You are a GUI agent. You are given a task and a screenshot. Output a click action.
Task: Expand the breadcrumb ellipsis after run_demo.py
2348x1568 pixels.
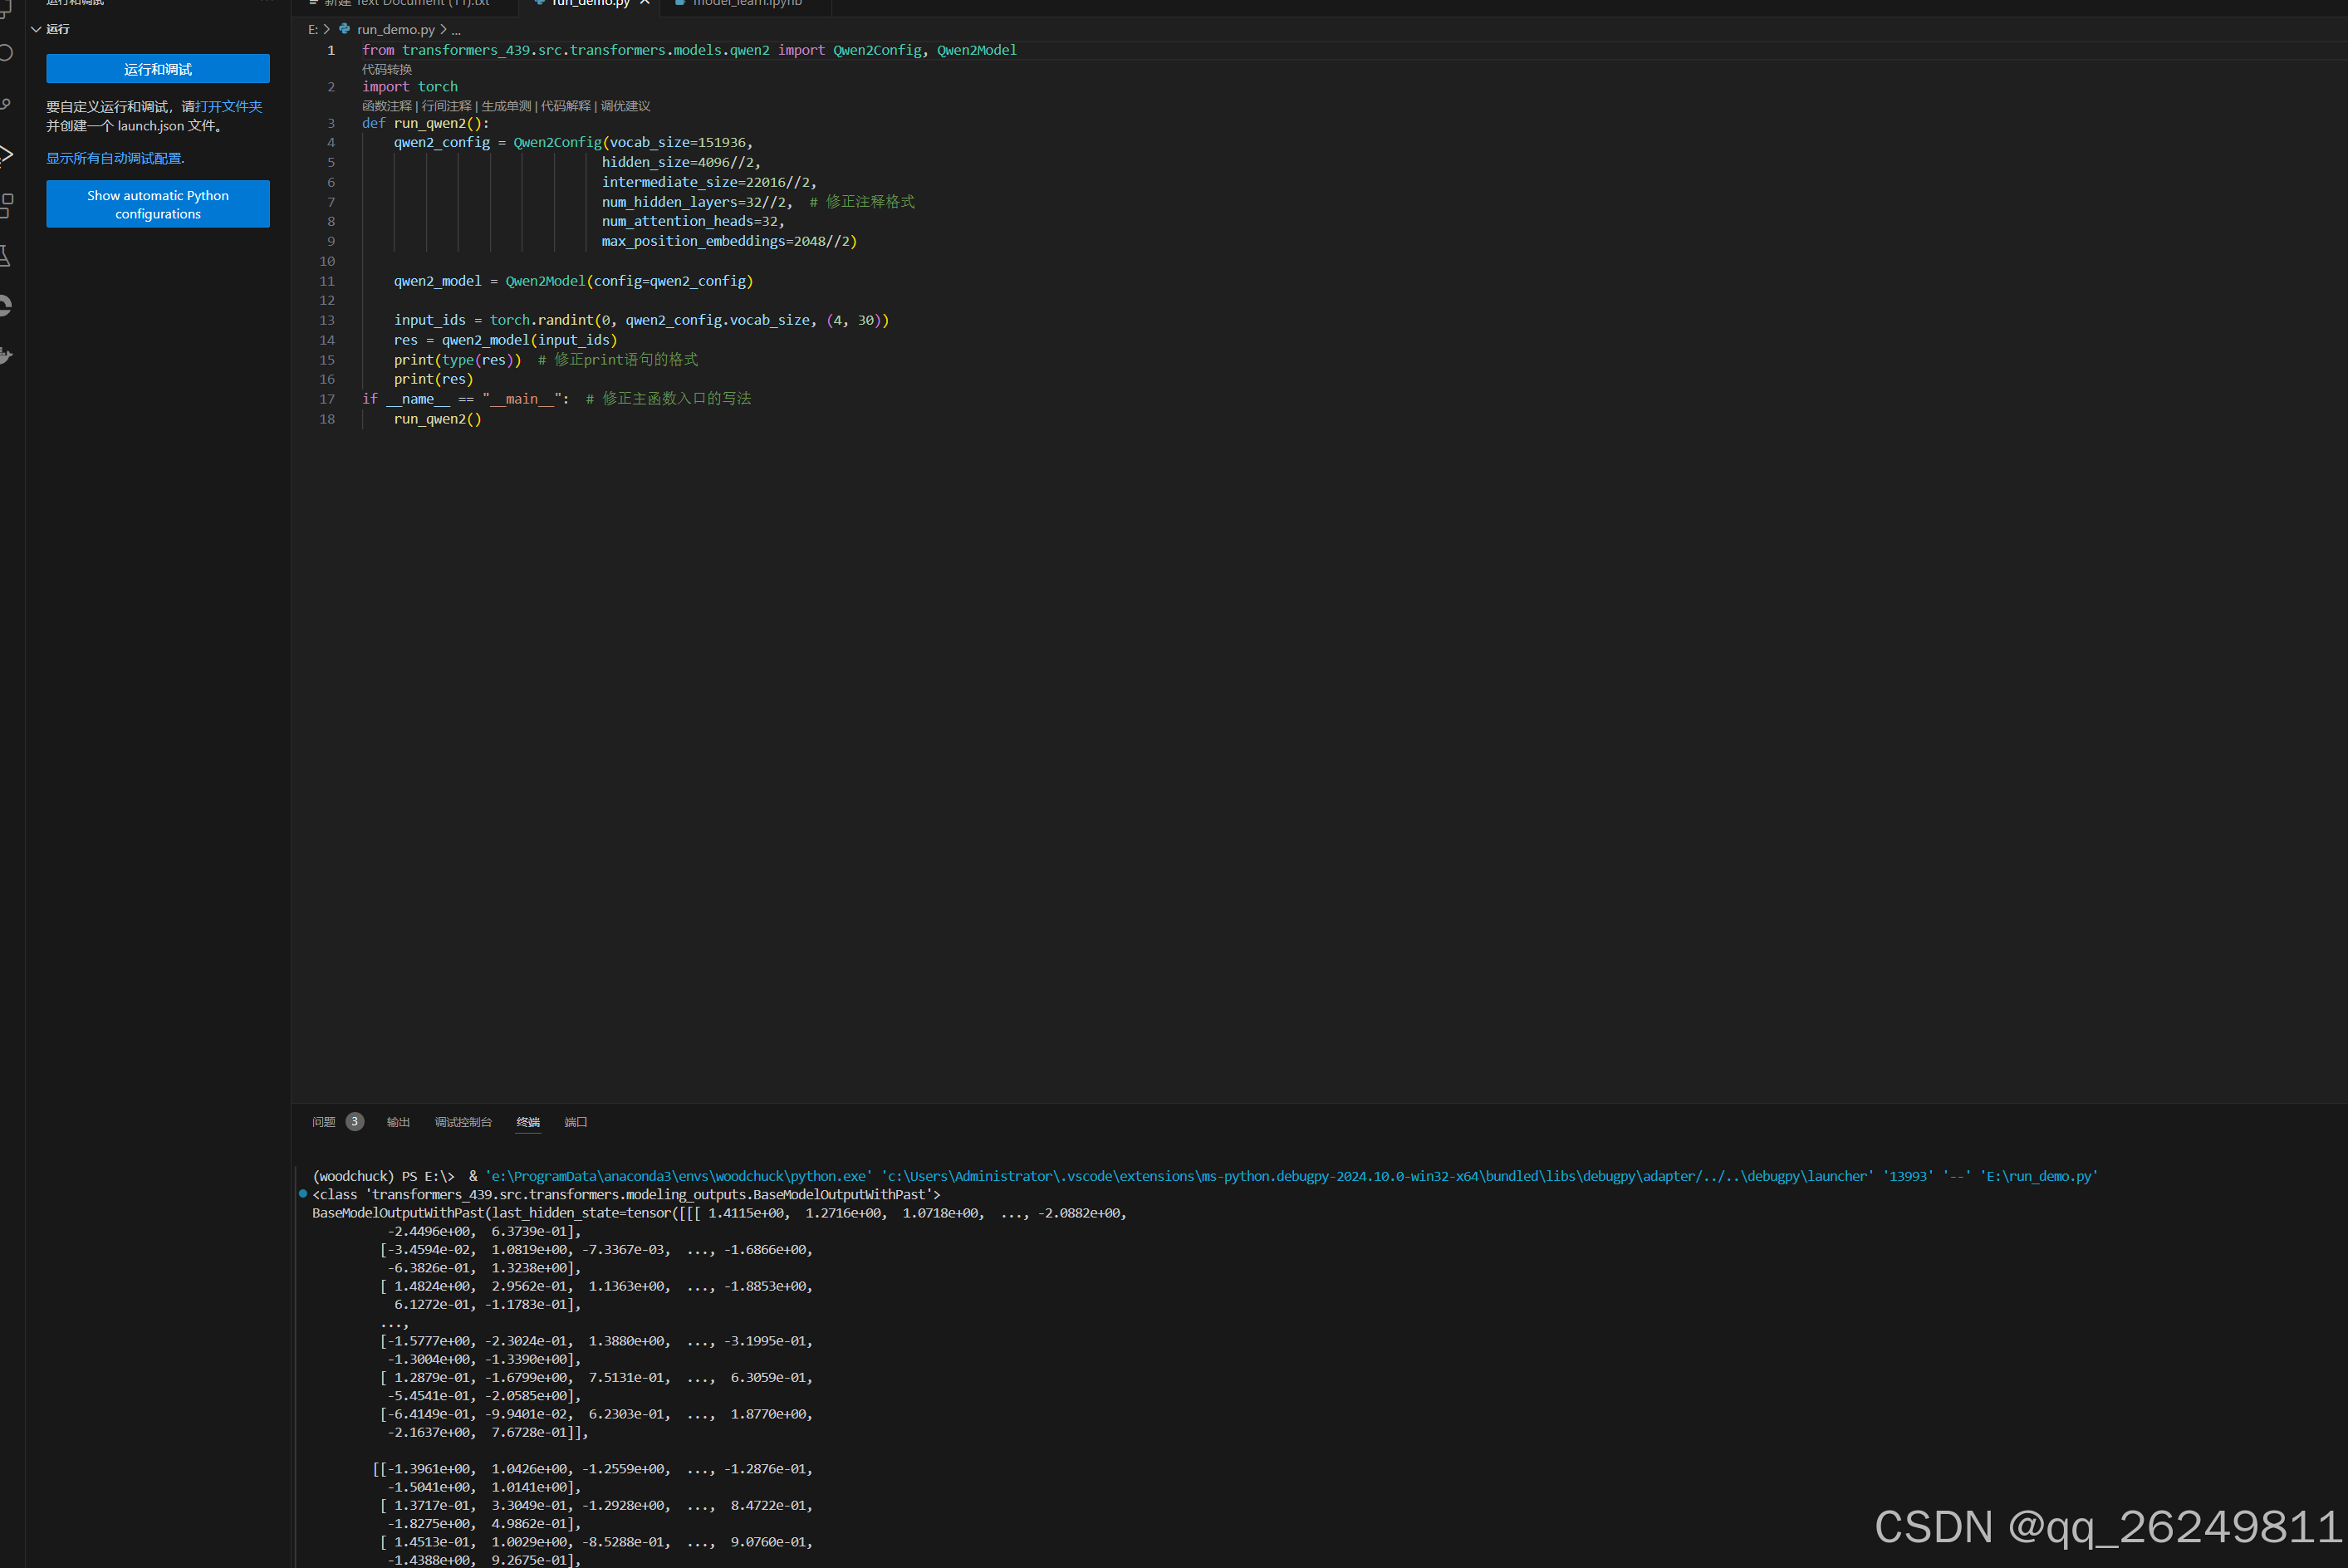point(456,30)
